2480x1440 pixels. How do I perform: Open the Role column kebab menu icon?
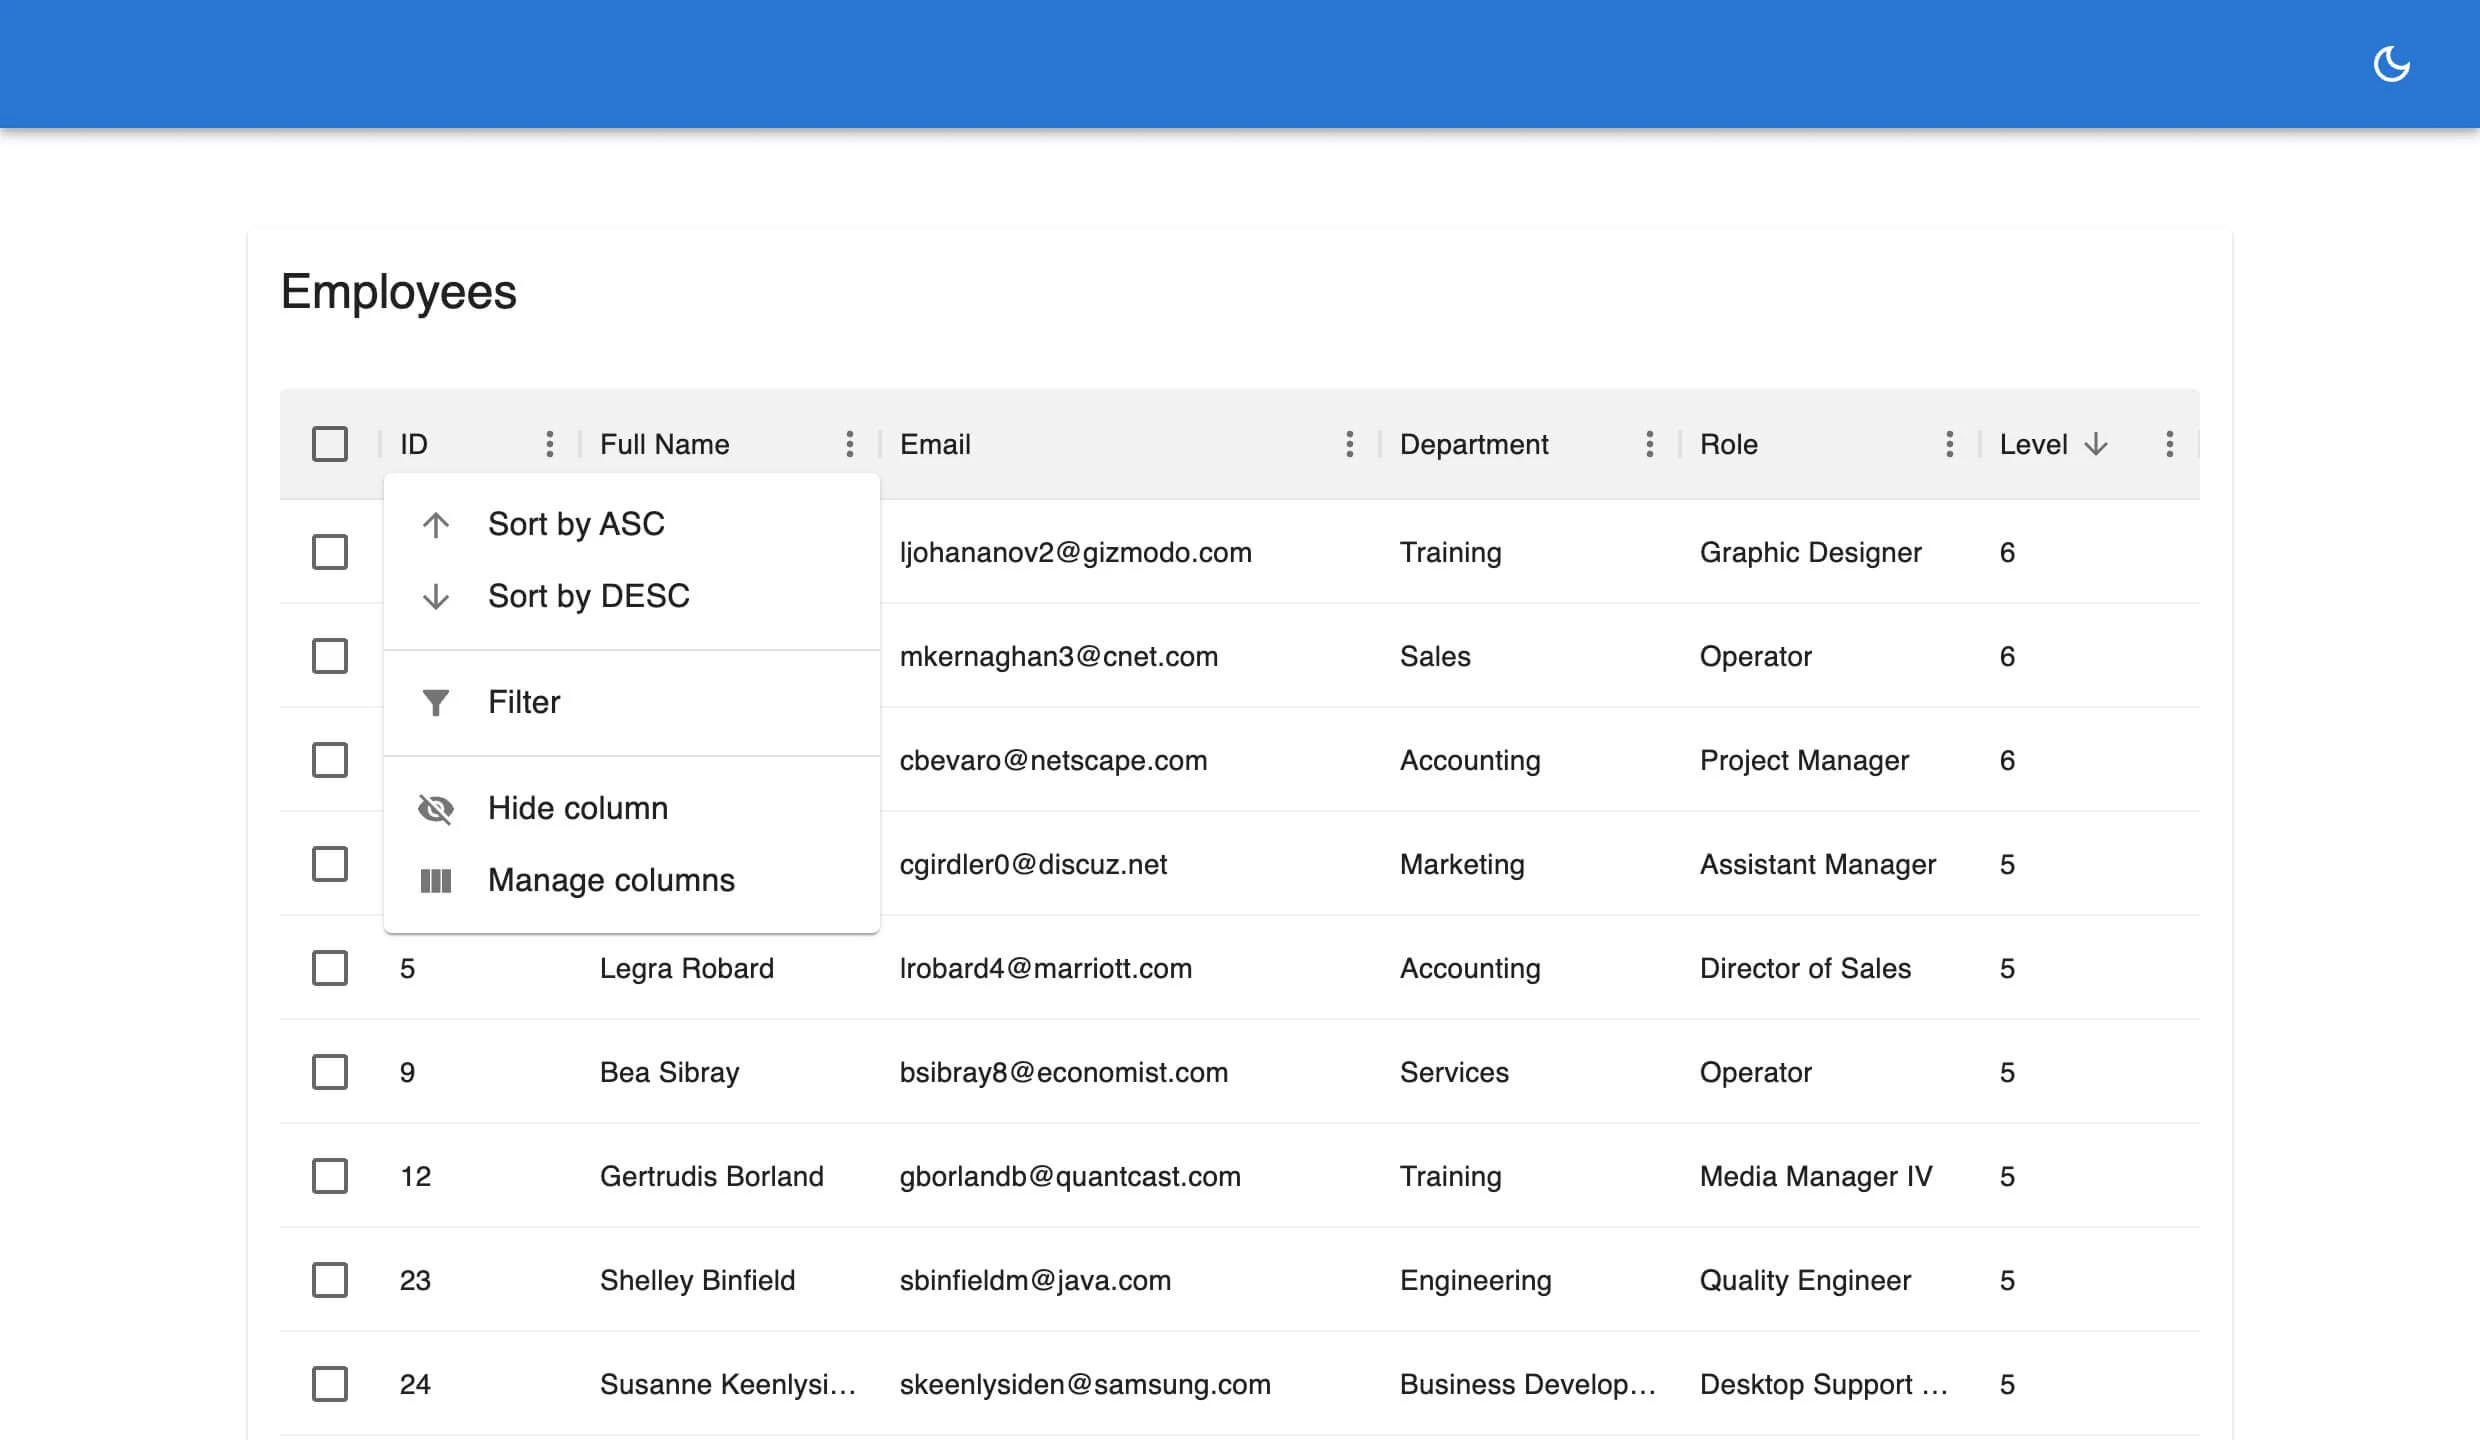[1949, 444]
